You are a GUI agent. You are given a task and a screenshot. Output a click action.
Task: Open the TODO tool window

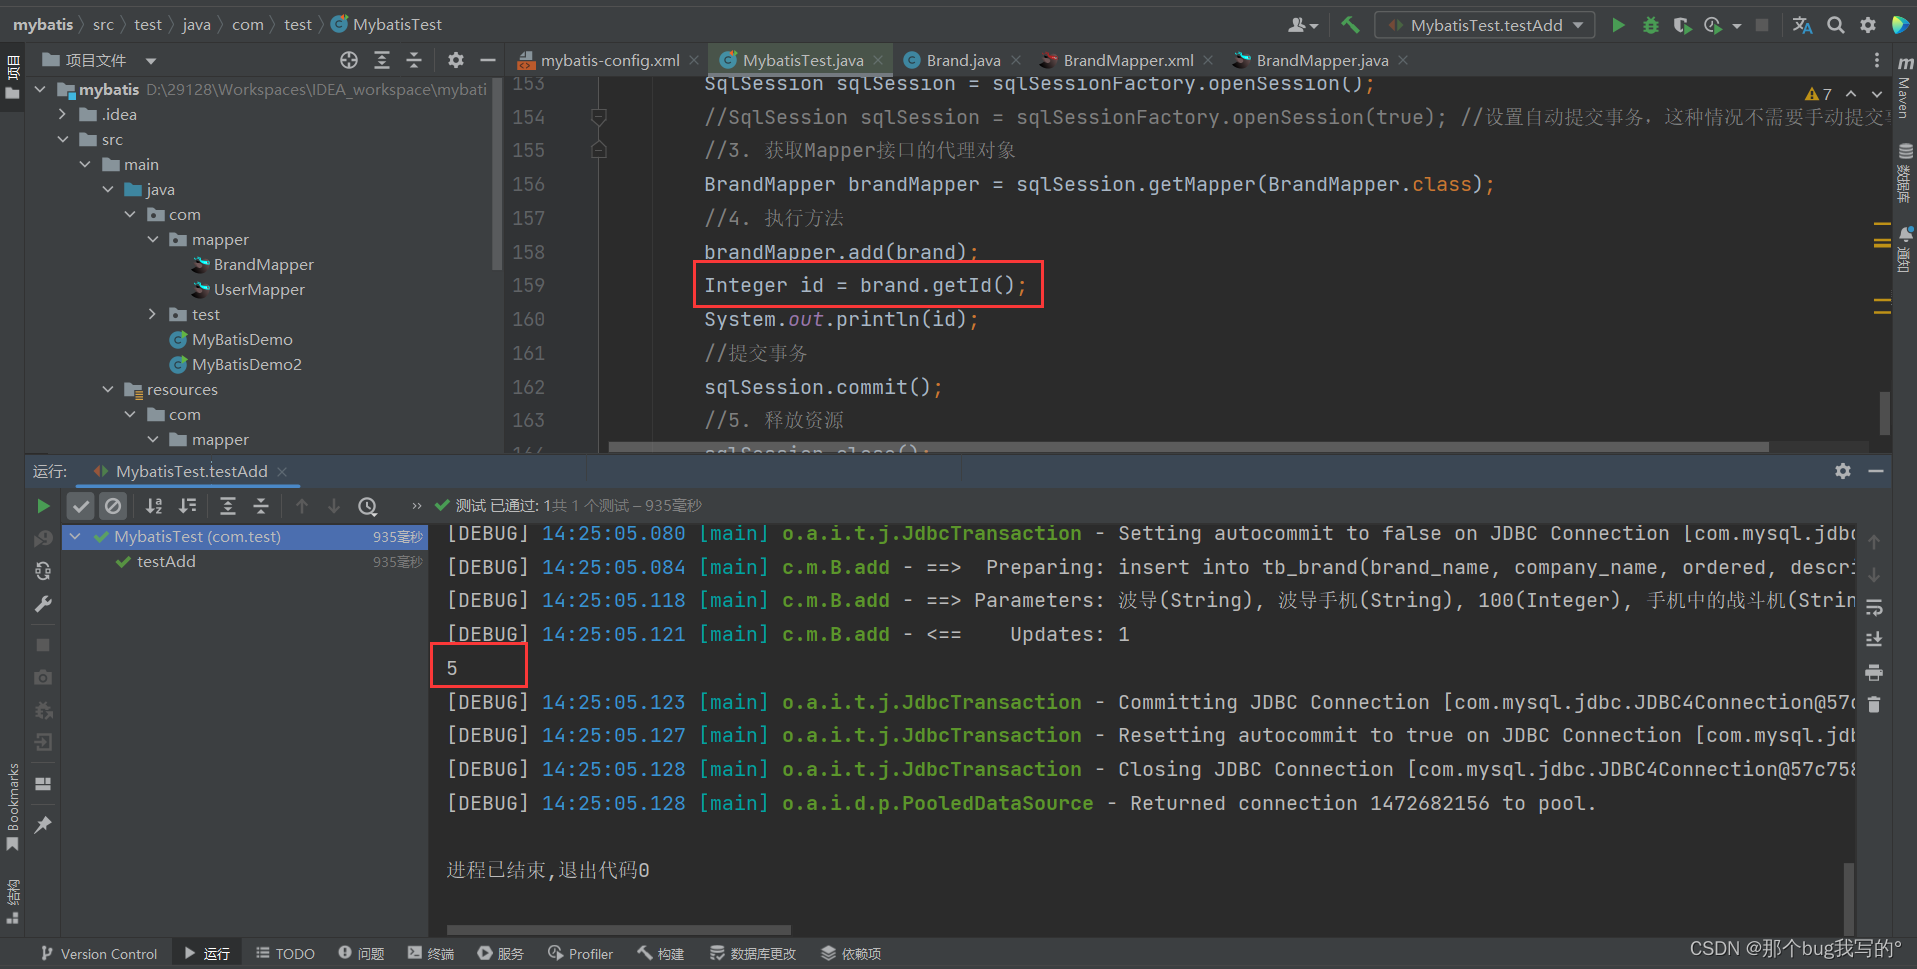tap(285, 954)
